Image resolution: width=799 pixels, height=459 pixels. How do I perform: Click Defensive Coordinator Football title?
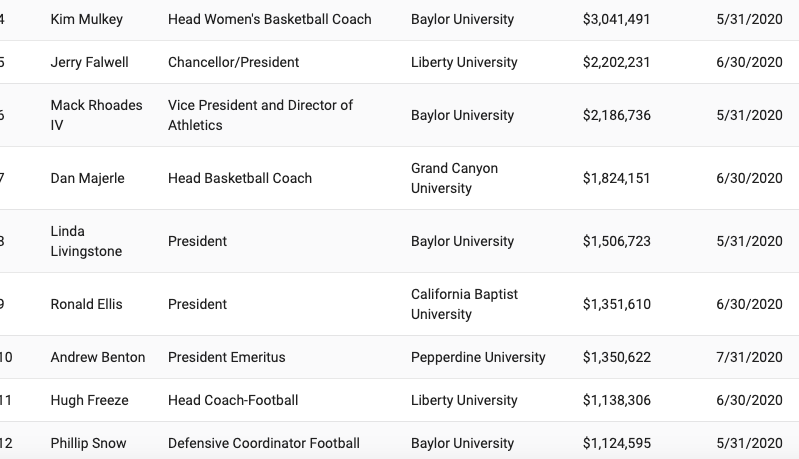pyautogui.click(x=264, y=443)
